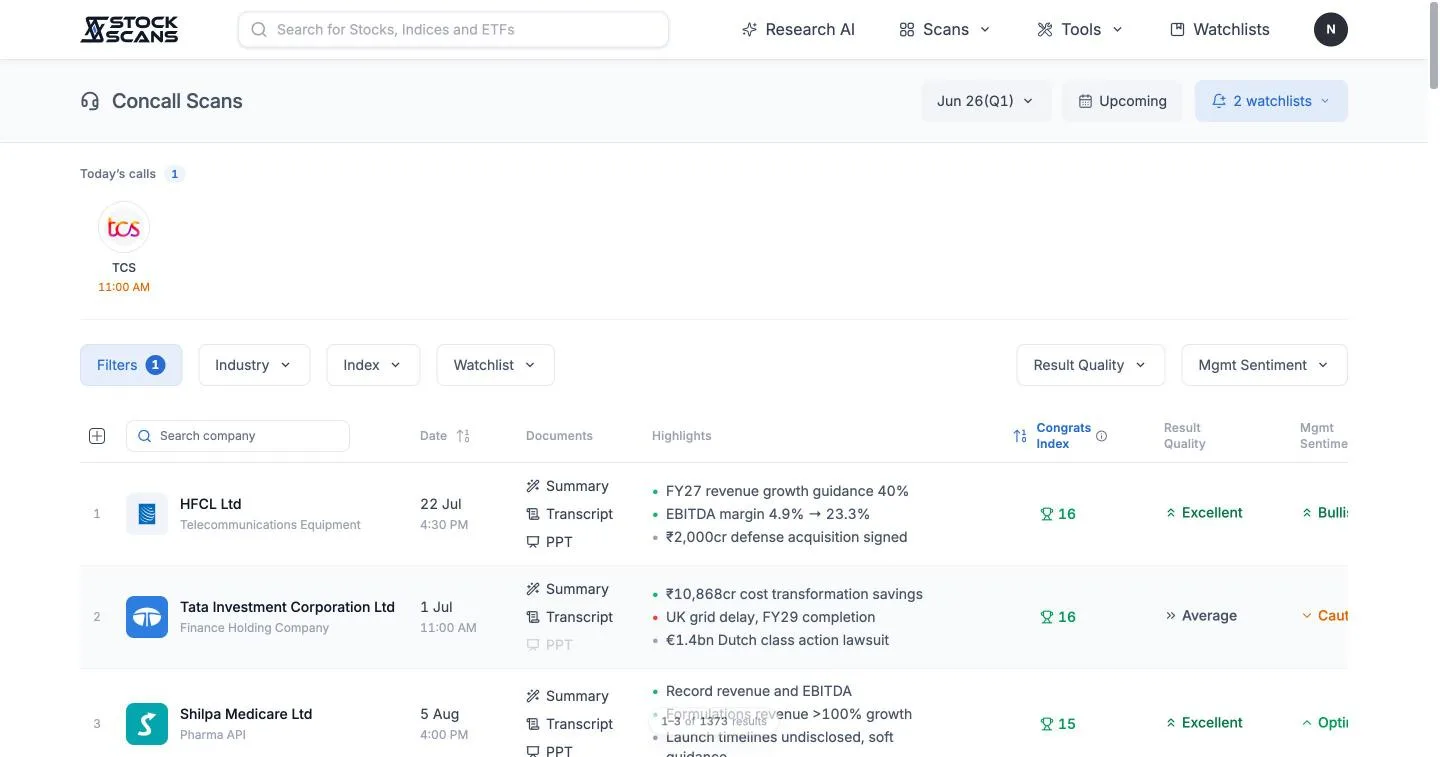The width and height of the screenshot is (1440, 757).
Task: Open Watchlists page
Action: tap(1220, 29)
